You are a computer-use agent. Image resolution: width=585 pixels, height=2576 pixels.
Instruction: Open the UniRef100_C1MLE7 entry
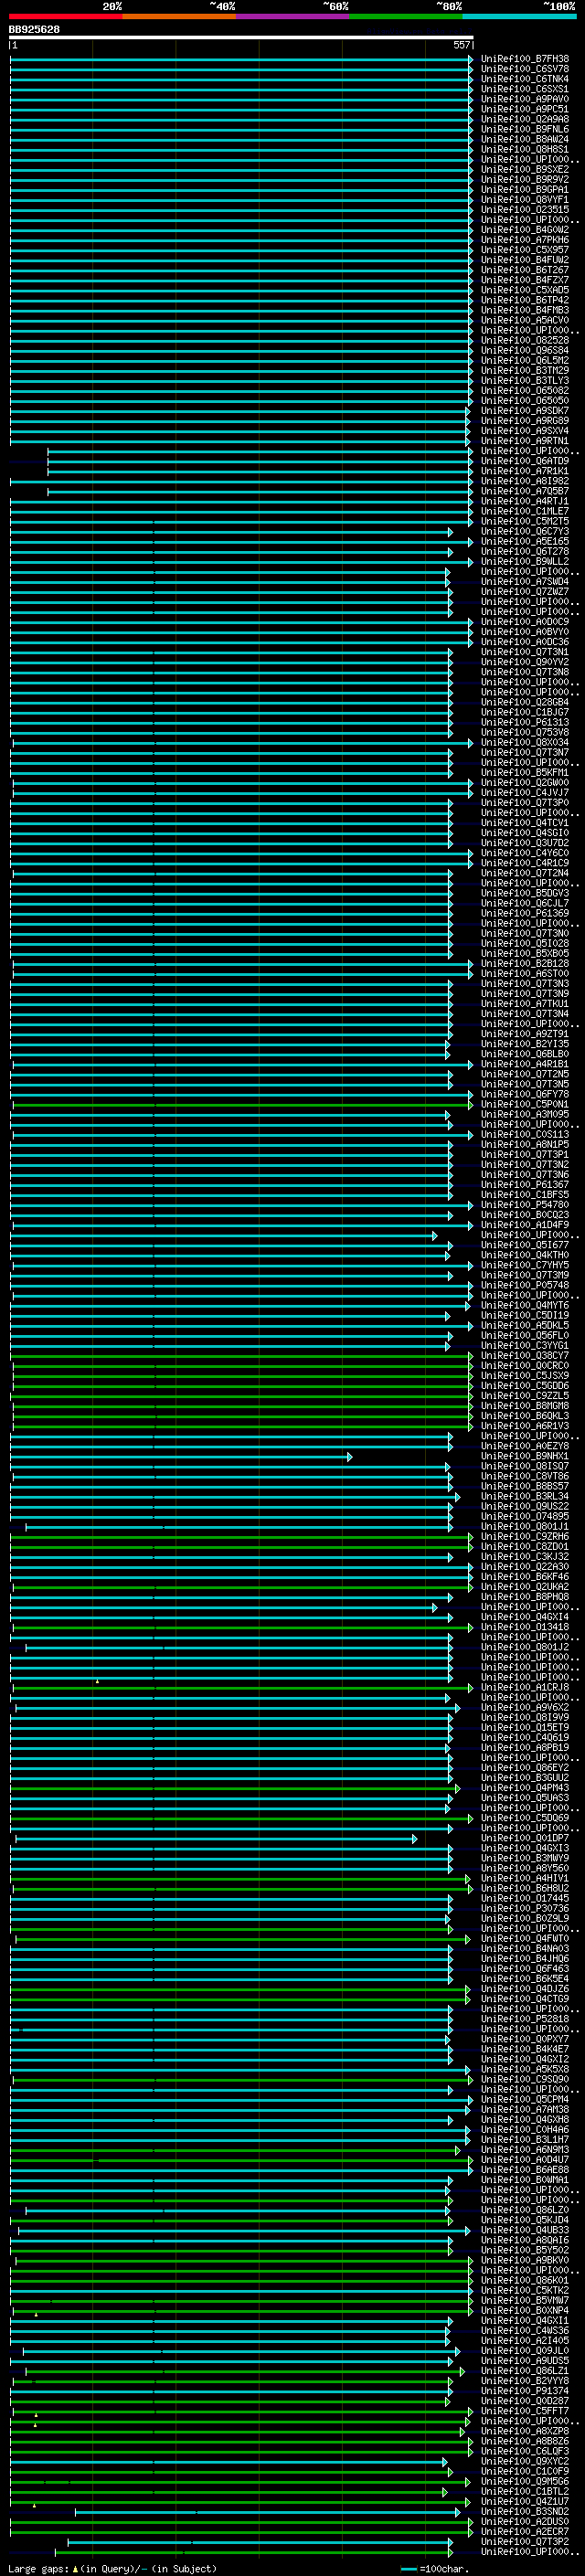tap(525, 511)
